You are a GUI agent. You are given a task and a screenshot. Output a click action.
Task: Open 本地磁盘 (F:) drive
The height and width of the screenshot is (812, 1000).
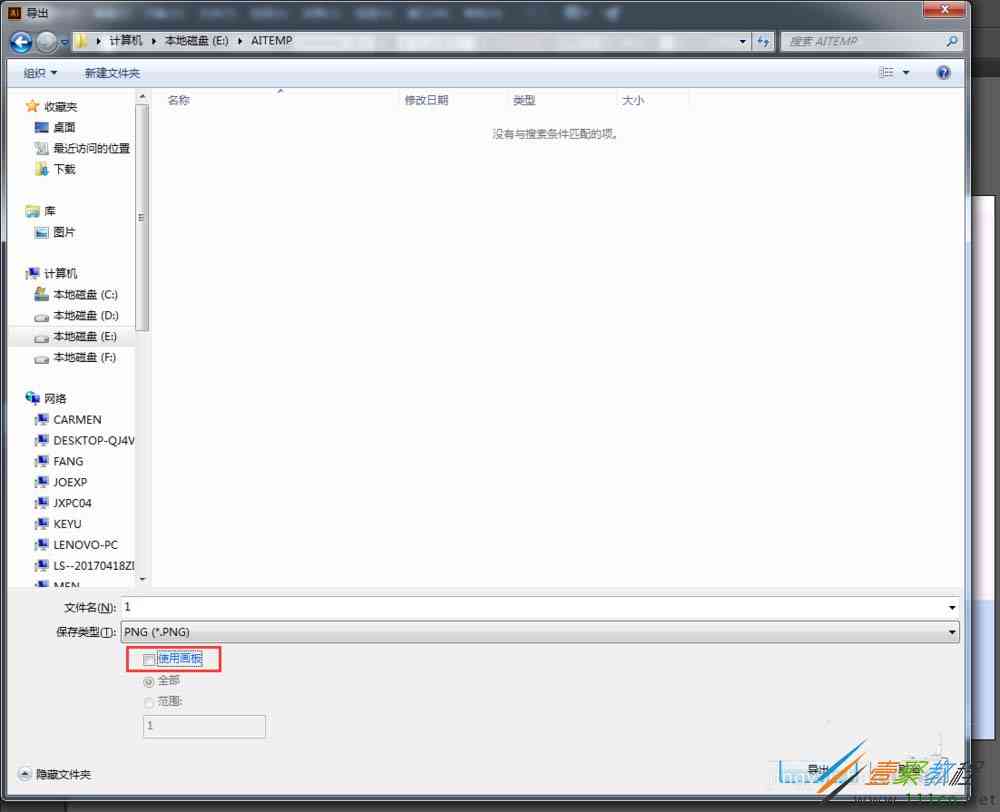click(76, 357)
